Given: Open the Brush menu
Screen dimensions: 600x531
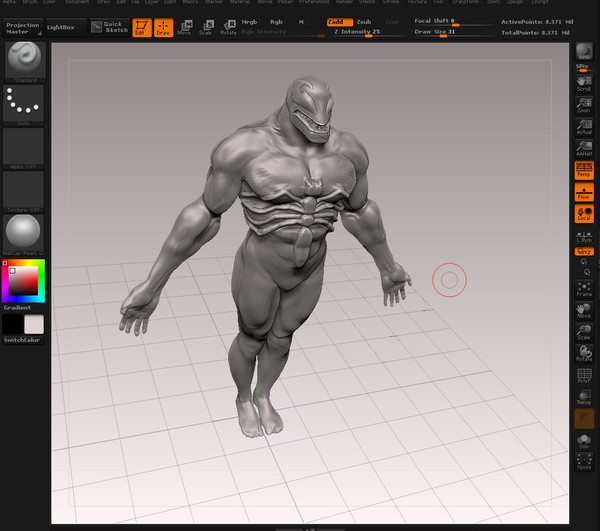Looking at the screenshot, I should (x=30, y=2).
